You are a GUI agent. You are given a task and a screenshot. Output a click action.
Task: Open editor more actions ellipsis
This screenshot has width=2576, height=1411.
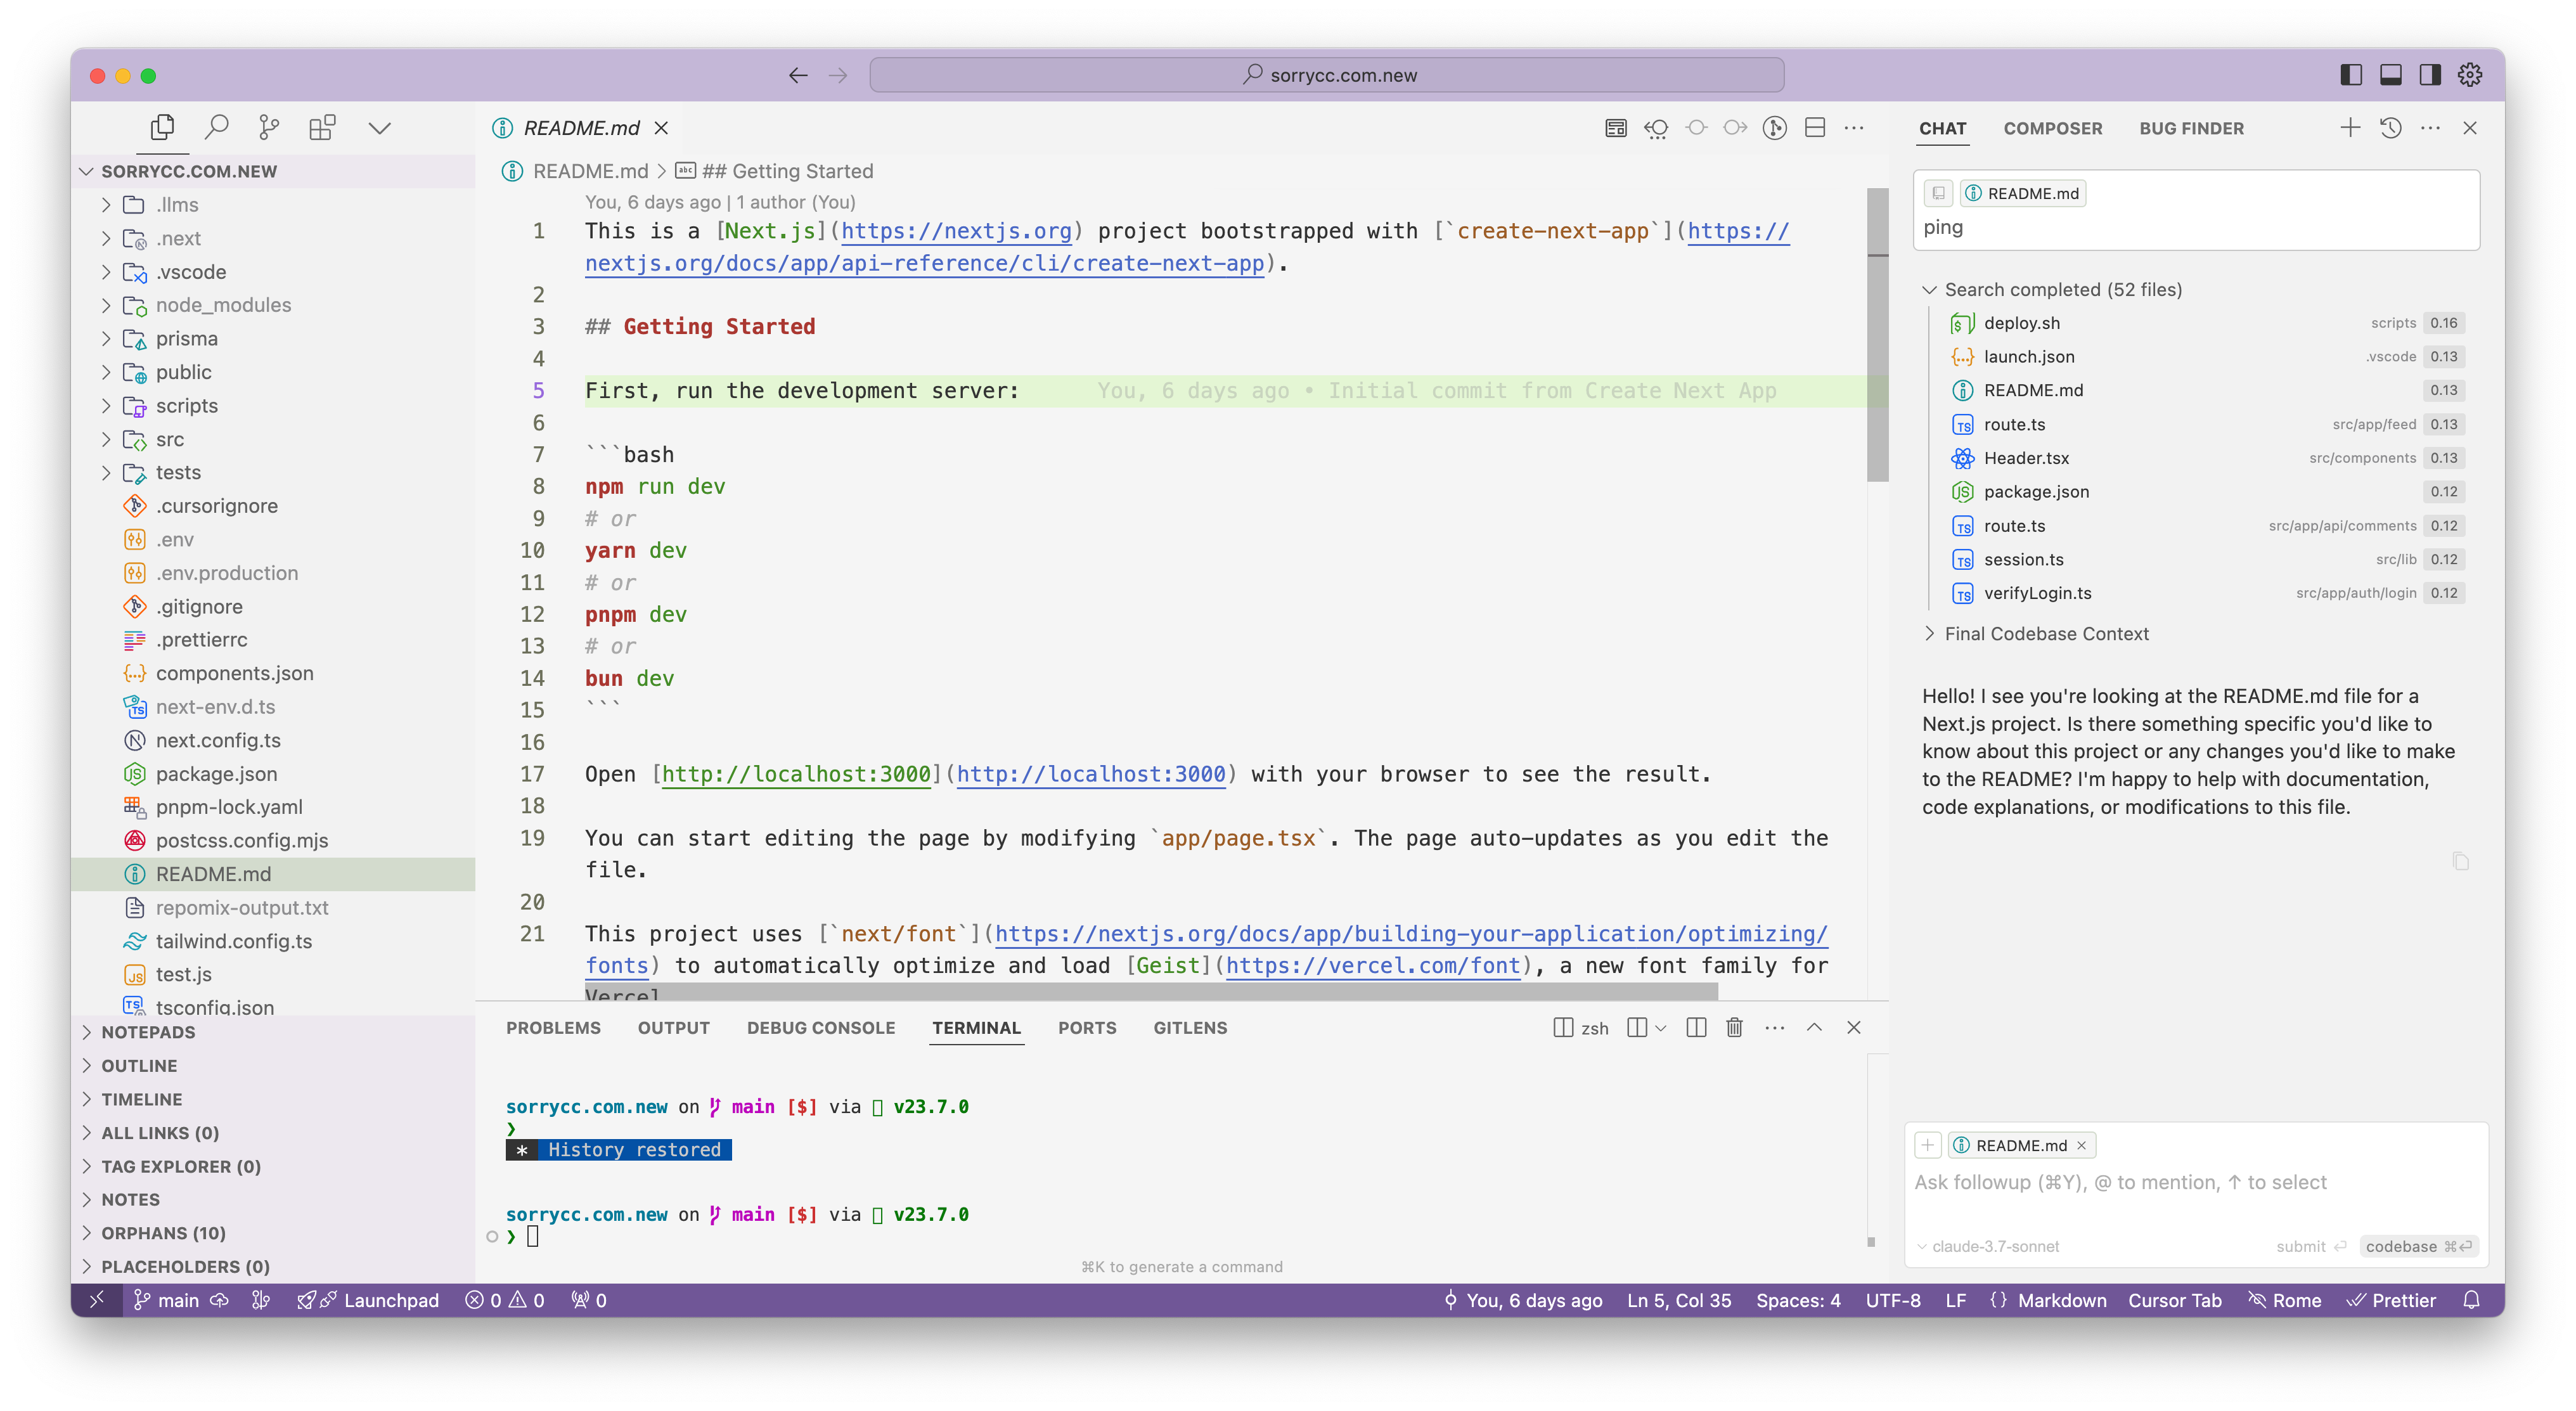pyautogui.click(x=1854, y=128)
